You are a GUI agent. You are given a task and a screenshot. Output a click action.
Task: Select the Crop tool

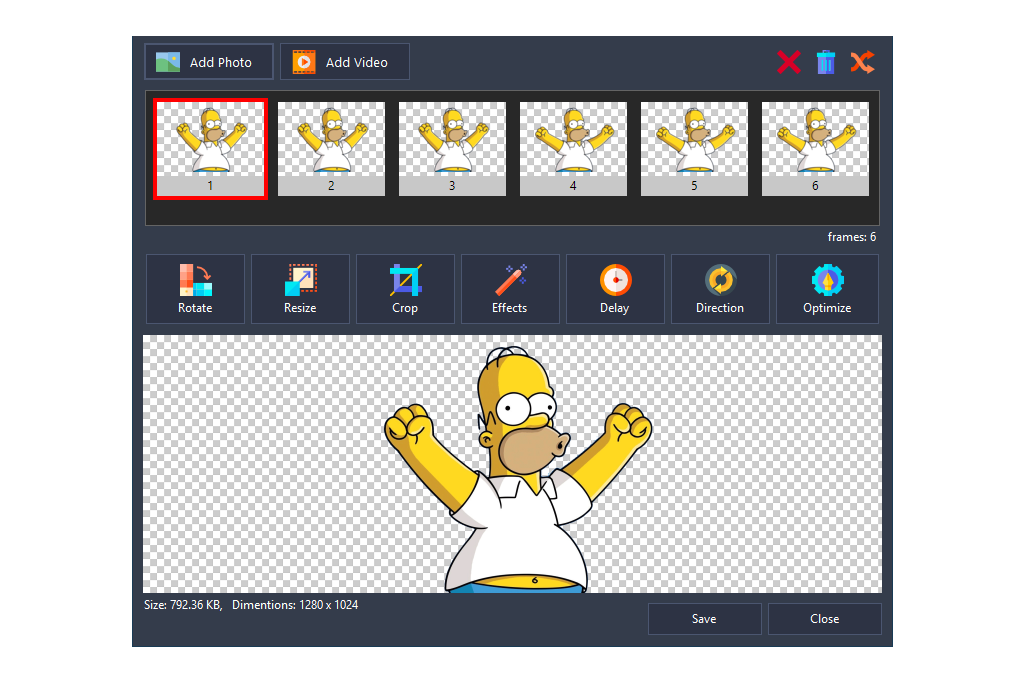[x=405, y=289]
